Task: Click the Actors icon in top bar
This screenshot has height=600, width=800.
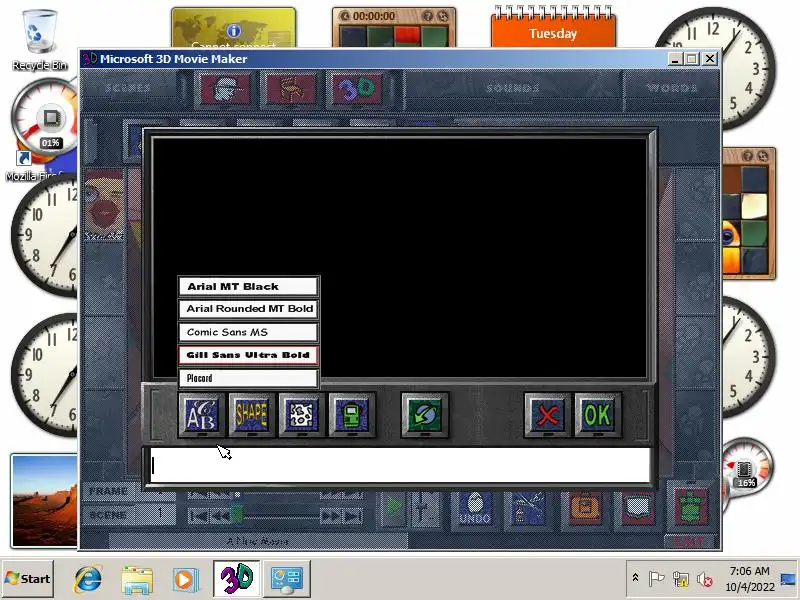Action: click(225, 89)
